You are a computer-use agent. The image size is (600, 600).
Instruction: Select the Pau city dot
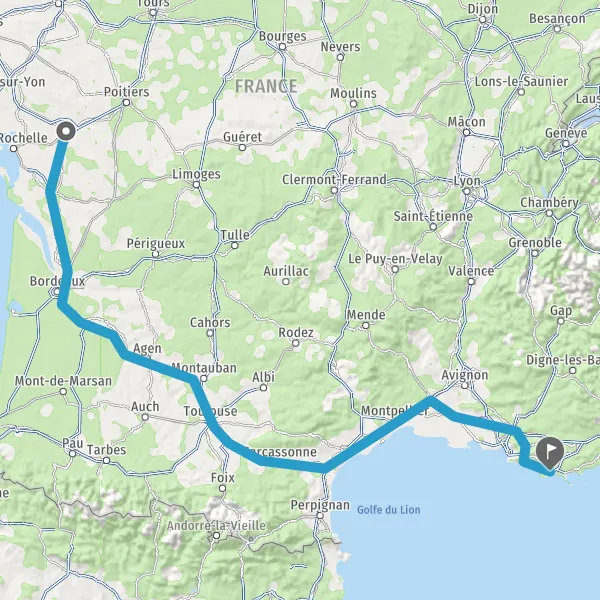[x=72, y=454]
